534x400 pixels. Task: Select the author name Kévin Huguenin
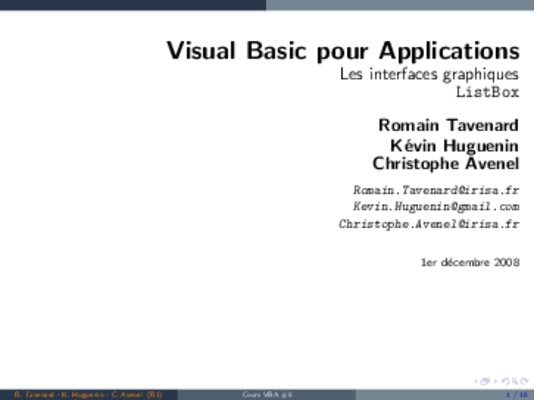click(455, 146)
